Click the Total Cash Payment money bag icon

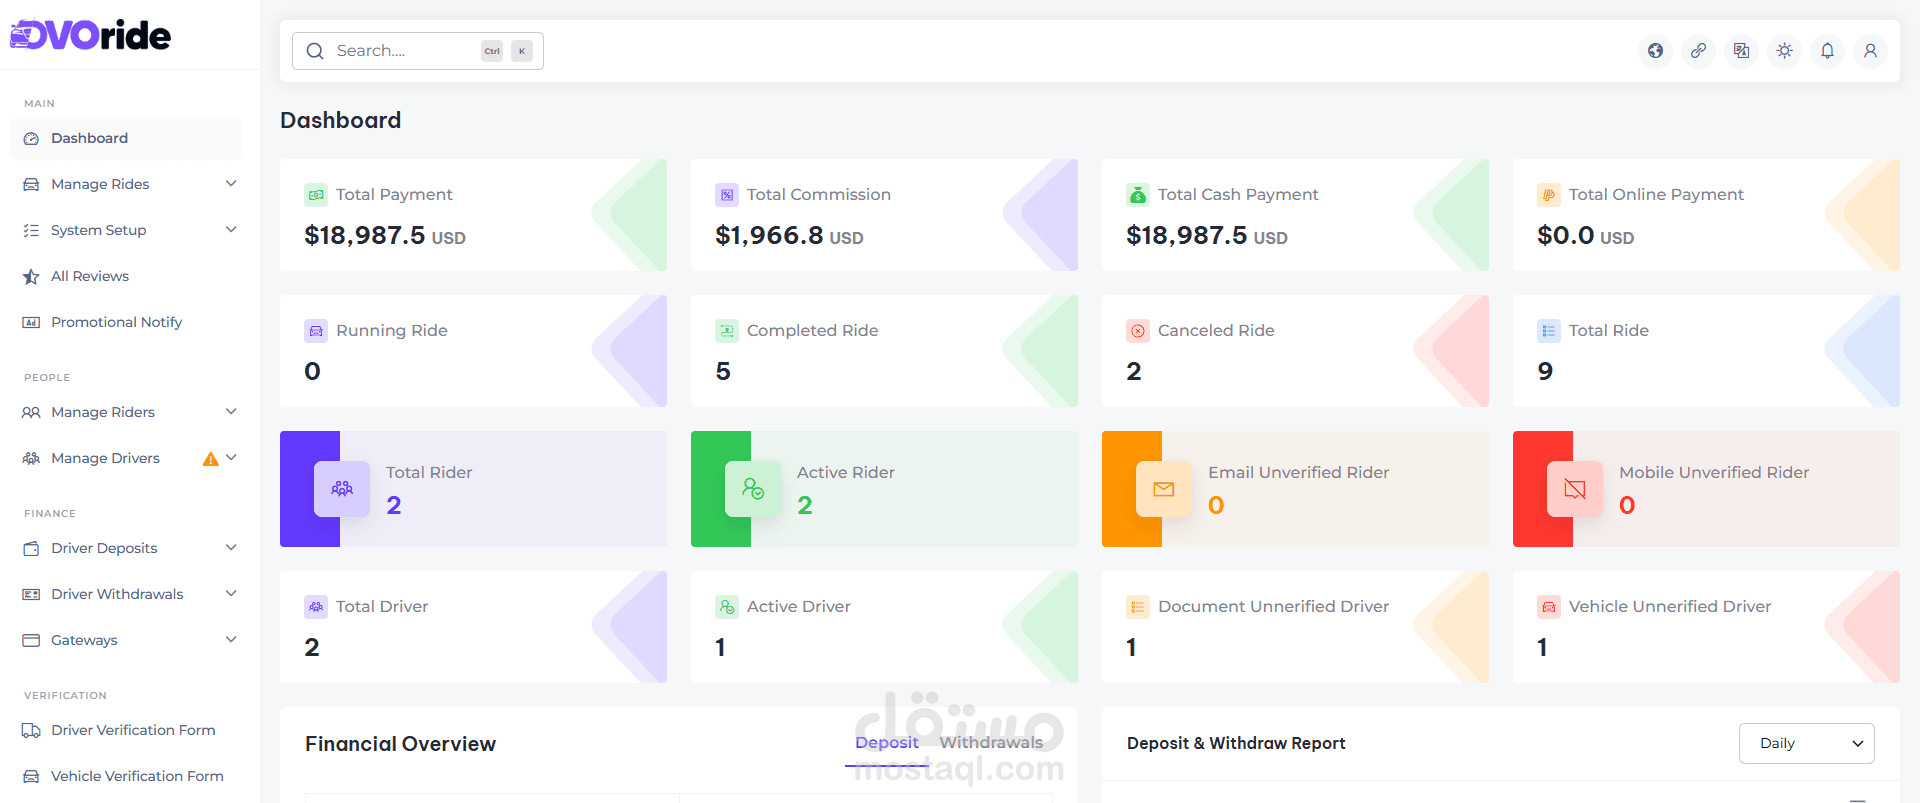pos(1138,195)
